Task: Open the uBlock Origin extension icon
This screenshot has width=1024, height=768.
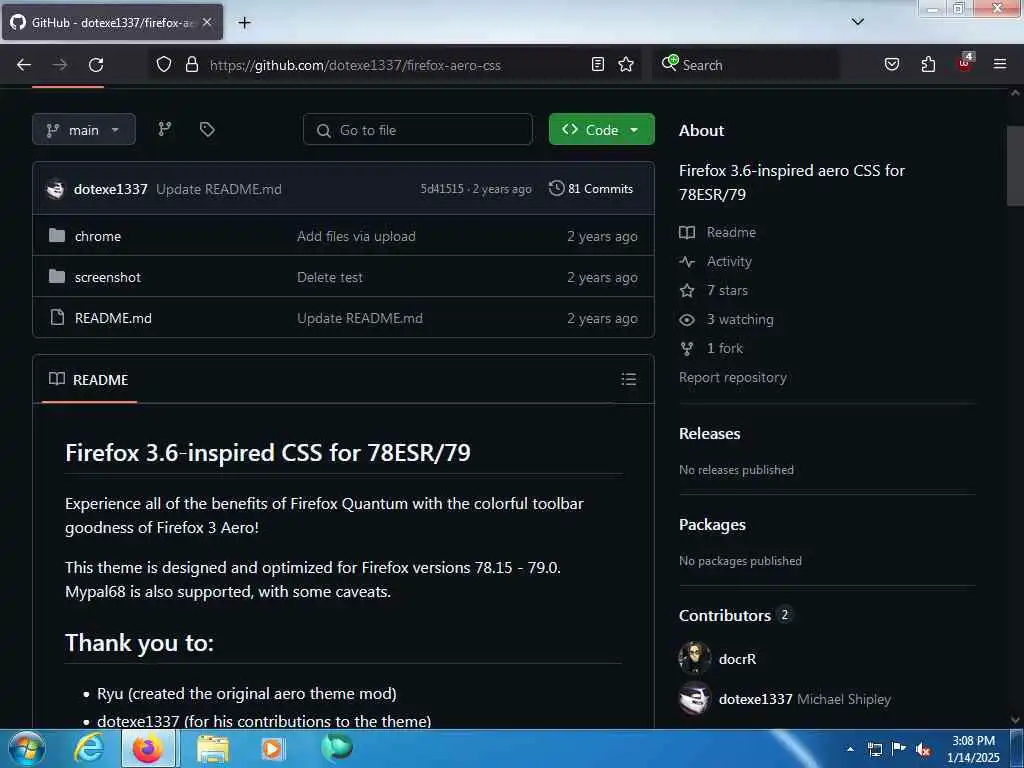Action: coord(965,63)
